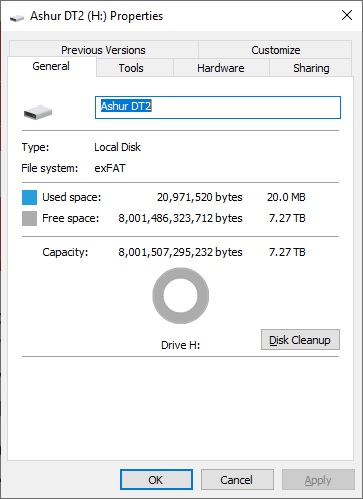The image size is (363, 499).
Task: Click the drive name field Ashur DT2
Action: (218, 107)
